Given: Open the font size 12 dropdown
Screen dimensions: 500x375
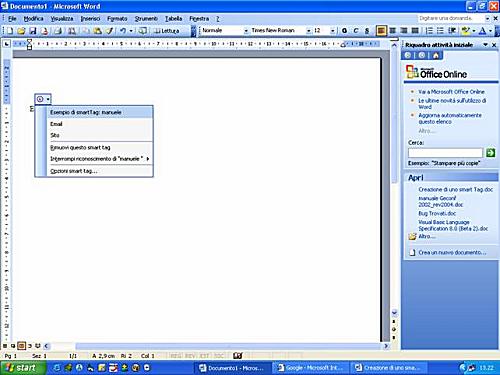Looking at the screenshot, I should tap(332, 31).
